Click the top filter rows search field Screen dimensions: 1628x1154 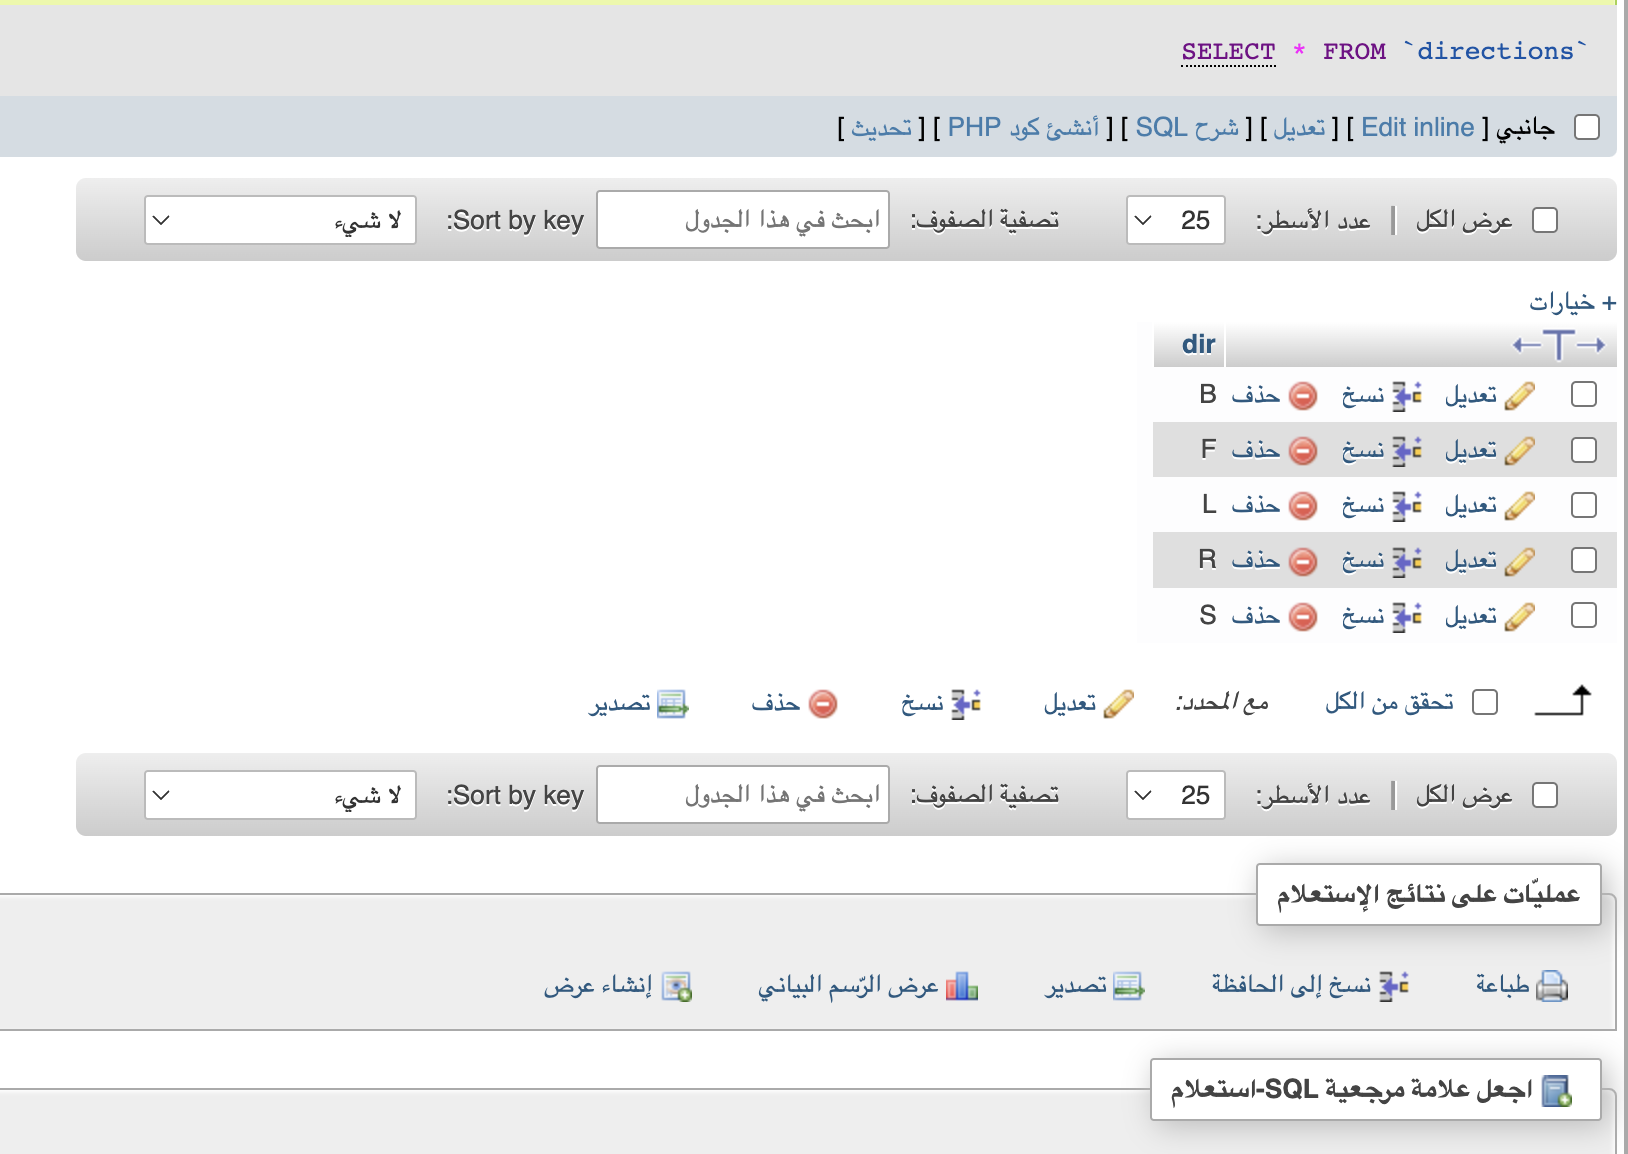743,220
